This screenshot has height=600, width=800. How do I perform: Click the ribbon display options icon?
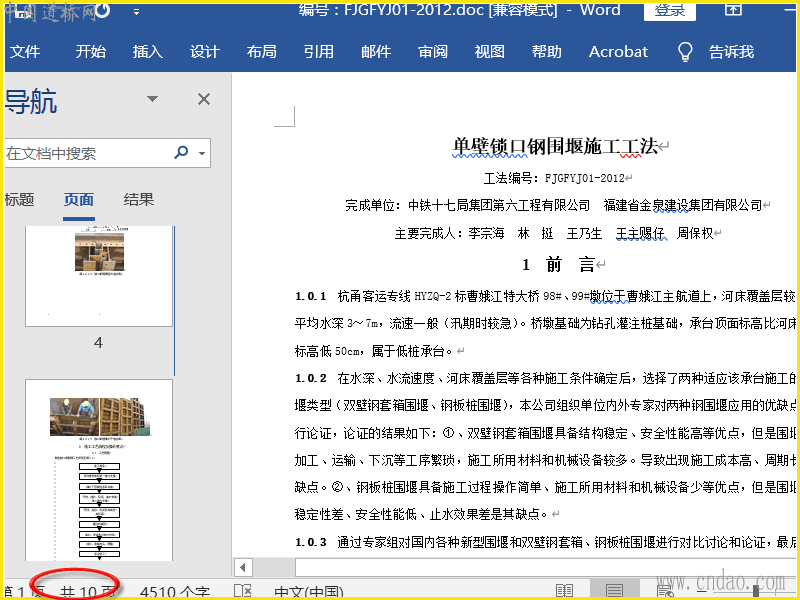pyautogui.click(x=733, y=10)
